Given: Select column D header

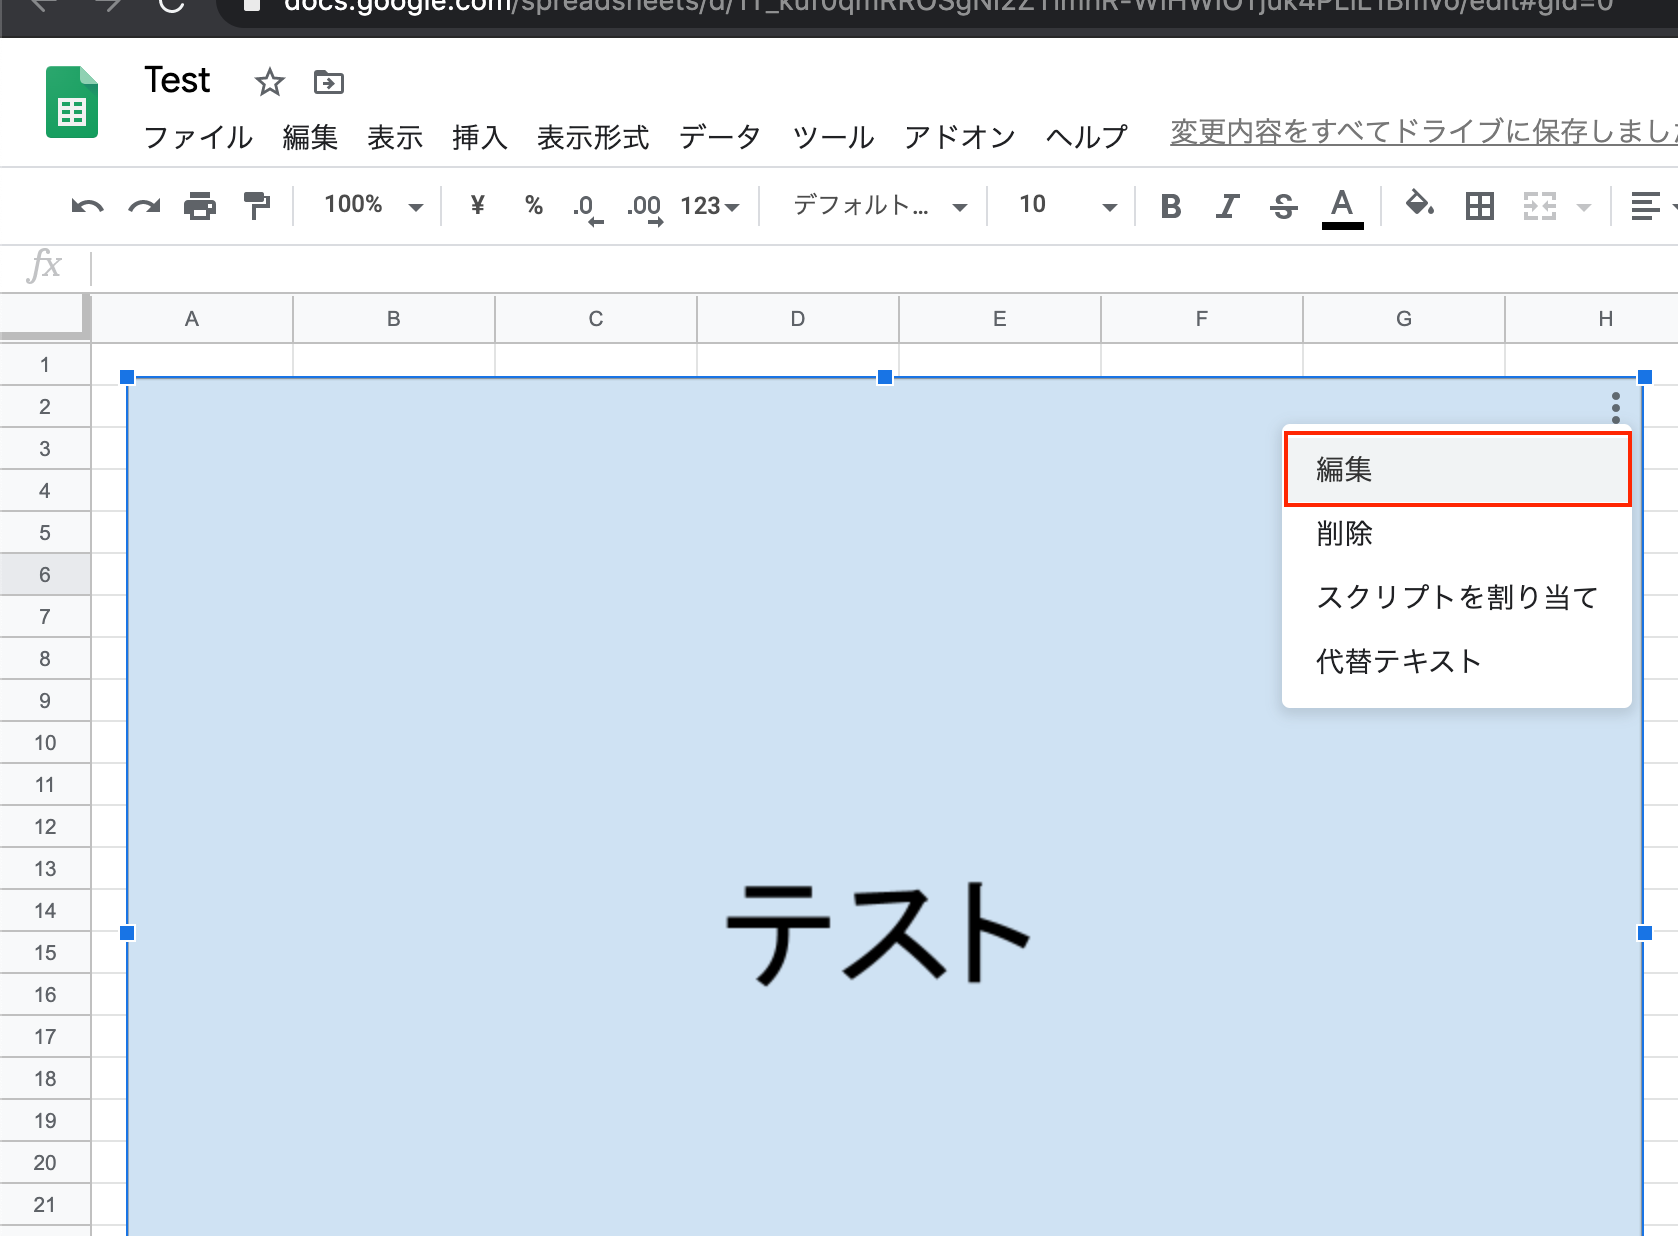Looking at the screenshot, I should [x=798, y=319].
